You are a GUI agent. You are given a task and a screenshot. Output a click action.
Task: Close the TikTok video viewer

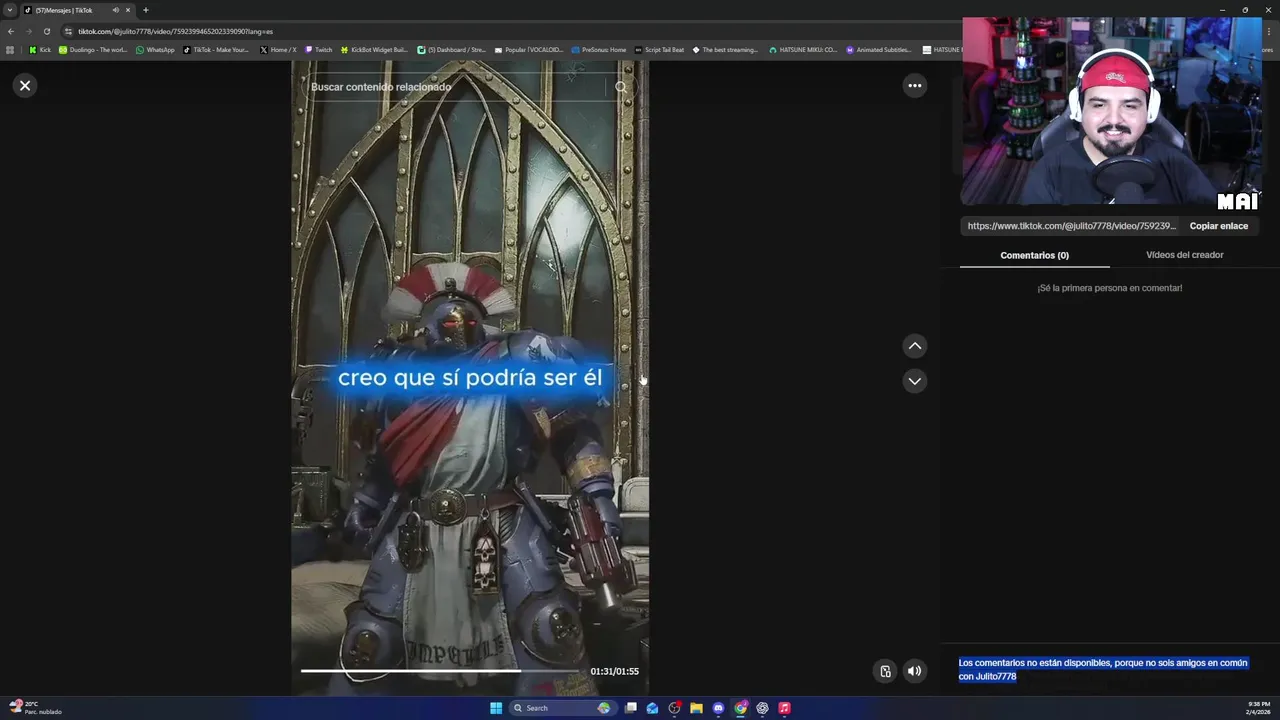pos(25,86)
